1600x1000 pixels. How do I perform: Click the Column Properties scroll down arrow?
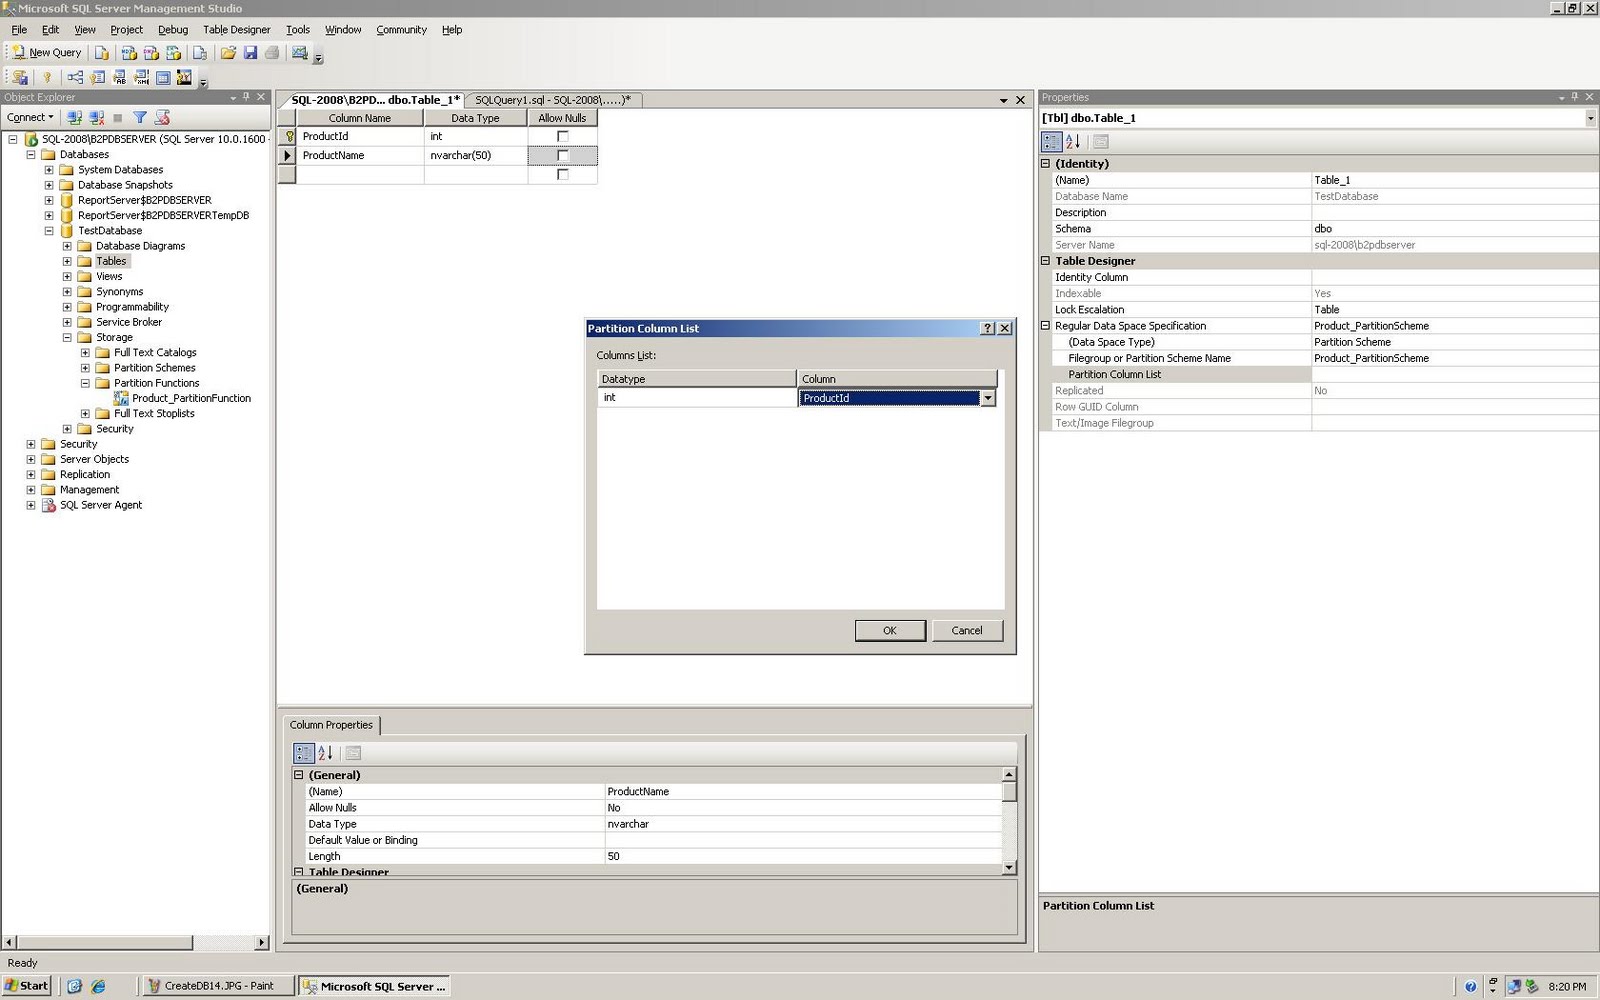pyautogui.click(x=1009, y=867)
